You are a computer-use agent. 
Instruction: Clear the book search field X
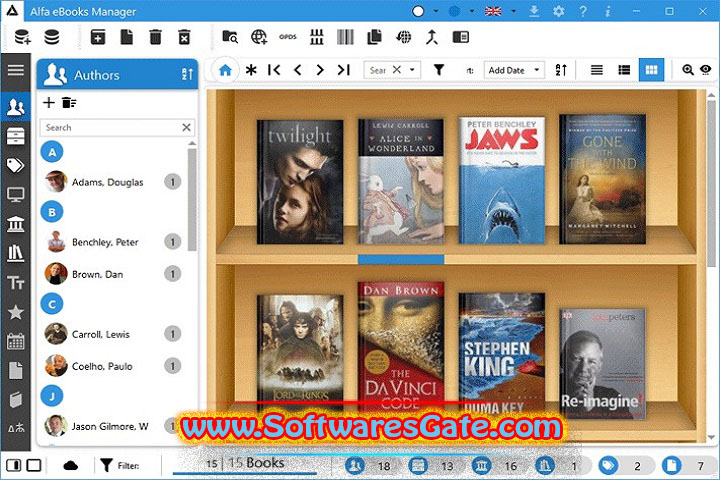pos(397,70)
